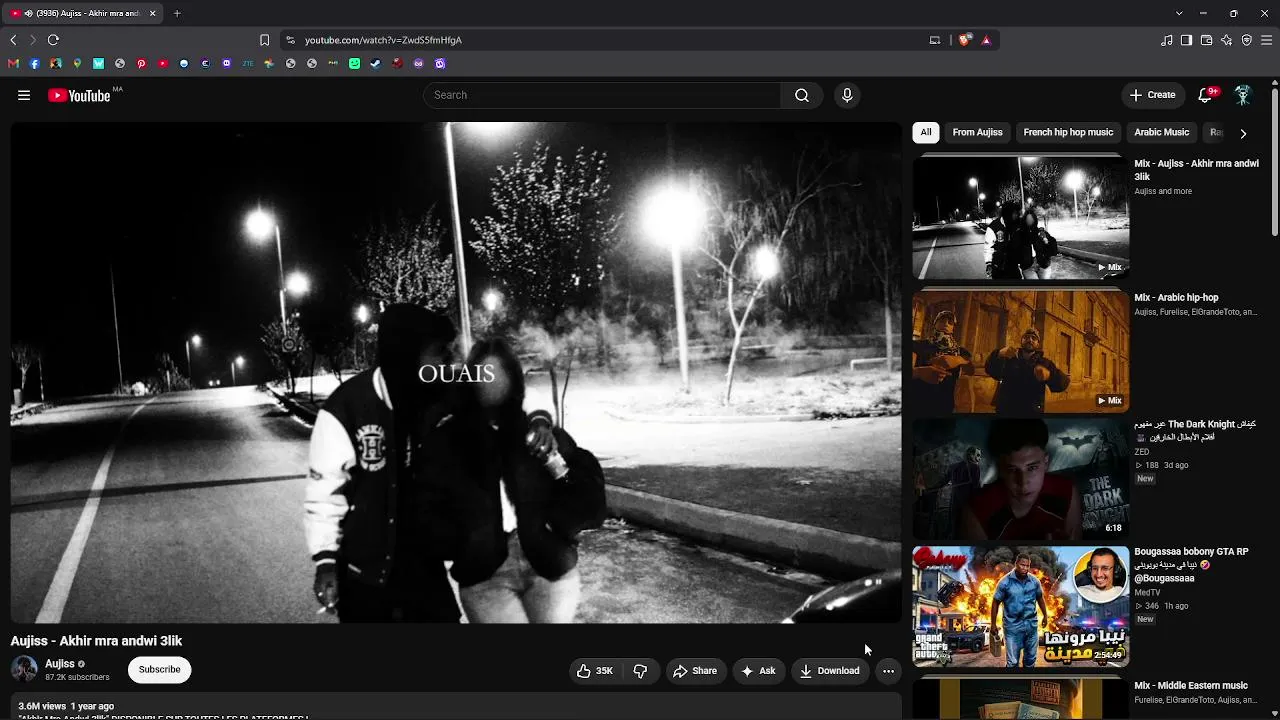Play or pause the video player
Image resolution: width=1280 pixels, height=720 pixels.
(456, 372)
